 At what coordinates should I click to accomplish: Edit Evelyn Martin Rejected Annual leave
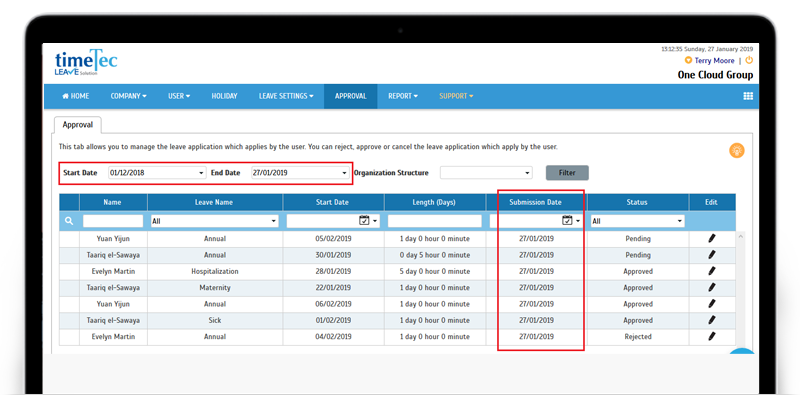(712, 336)
